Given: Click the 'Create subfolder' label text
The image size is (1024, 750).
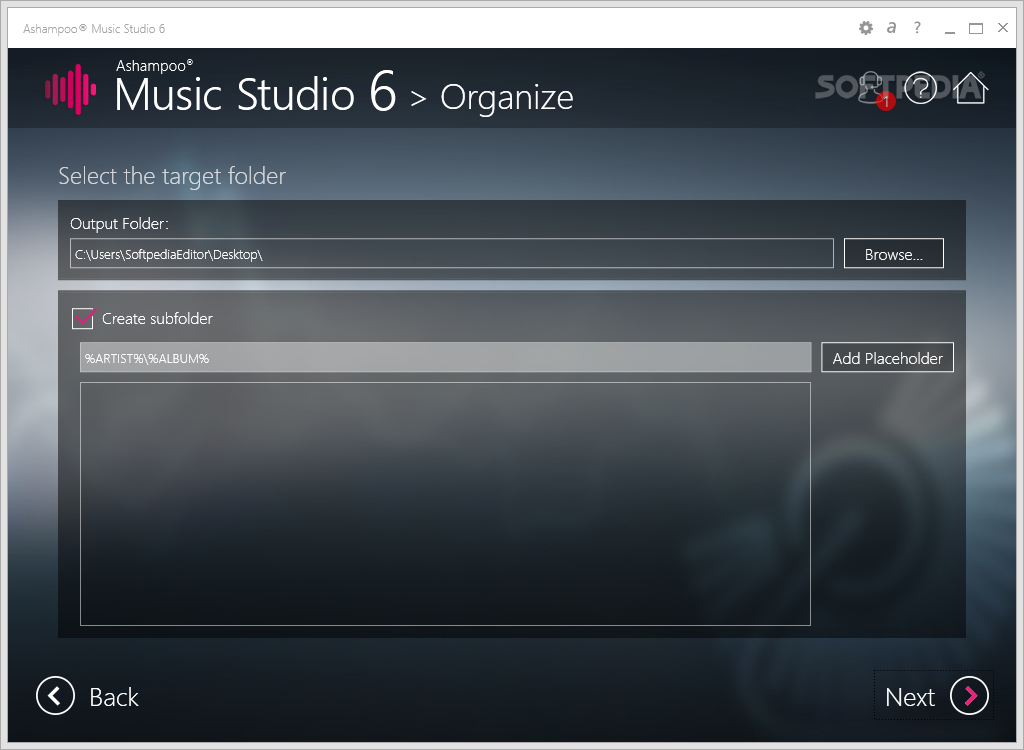Looking at the screenshot, I should point(157,319).
